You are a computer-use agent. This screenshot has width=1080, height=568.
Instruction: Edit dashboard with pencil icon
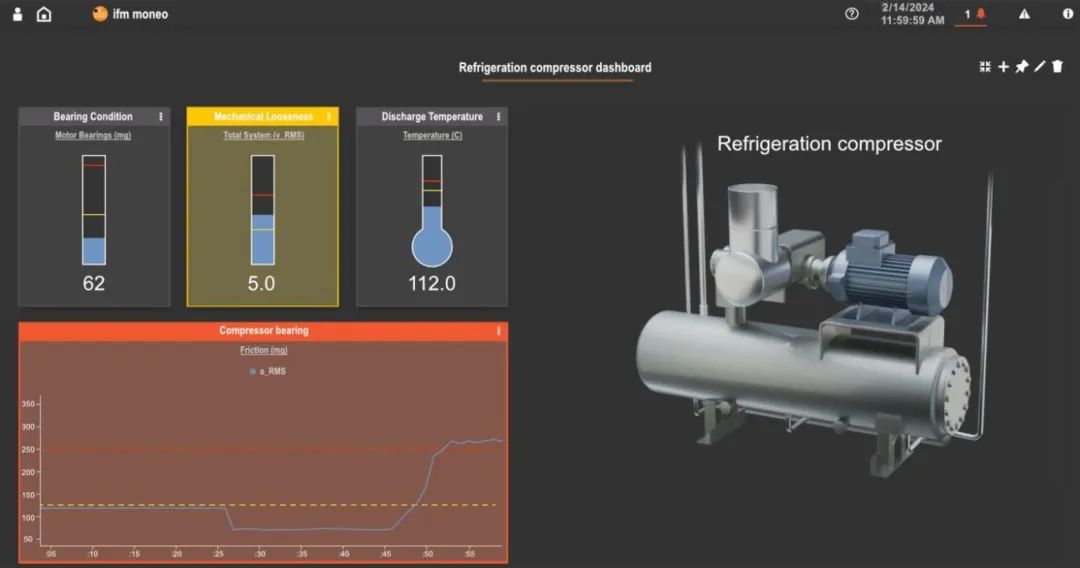click(1040, 67)
